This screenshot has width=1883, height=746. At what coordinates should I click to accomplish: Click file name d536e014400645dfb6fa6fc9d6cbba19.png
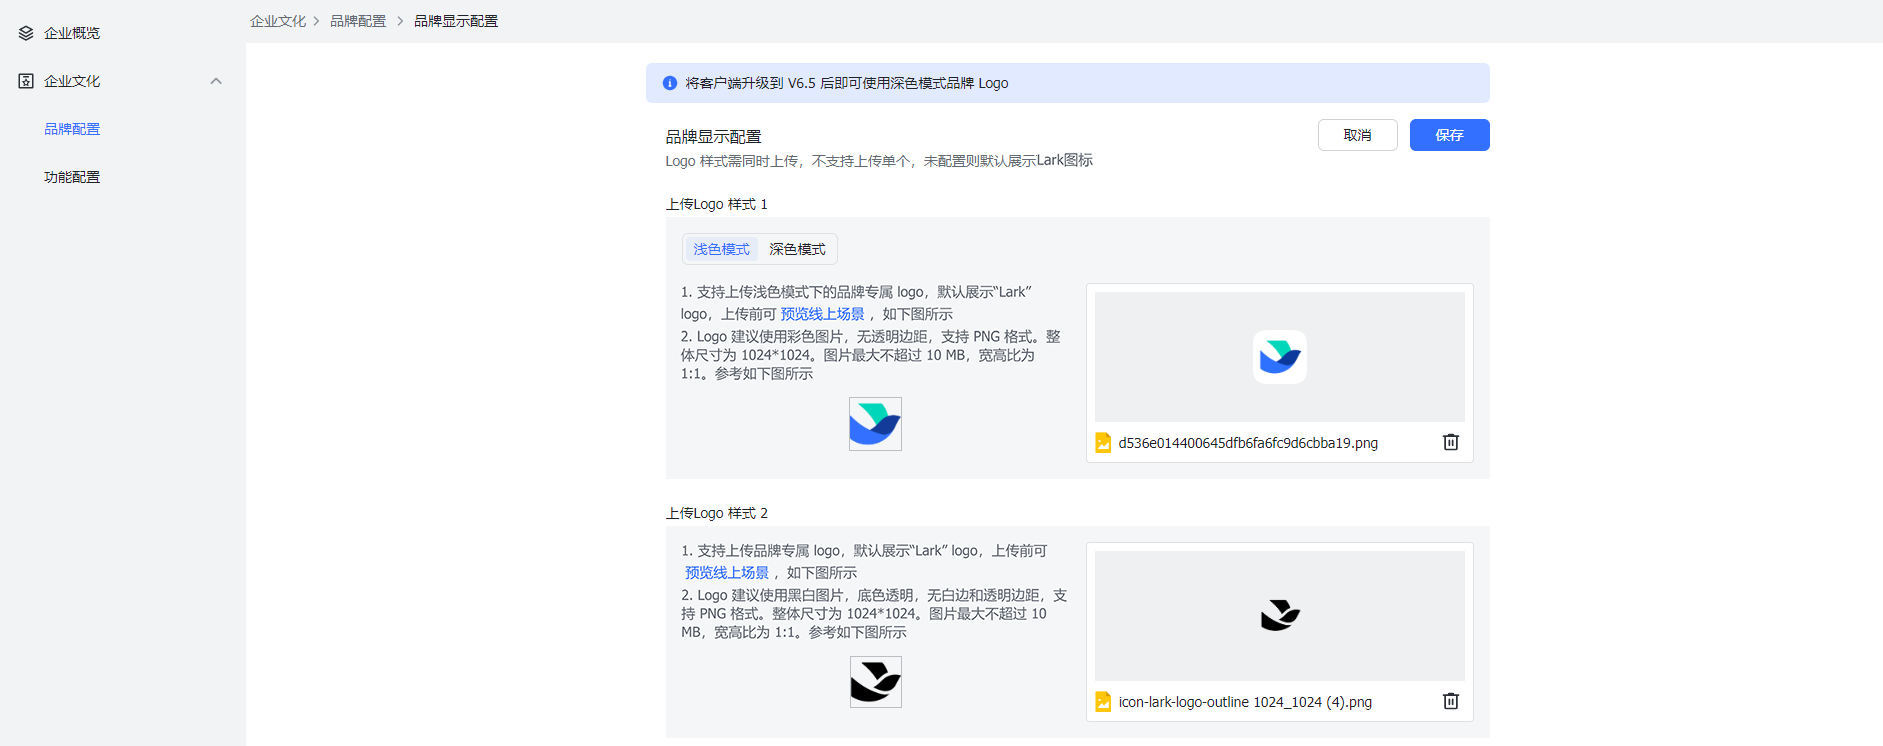[1248, 443]
